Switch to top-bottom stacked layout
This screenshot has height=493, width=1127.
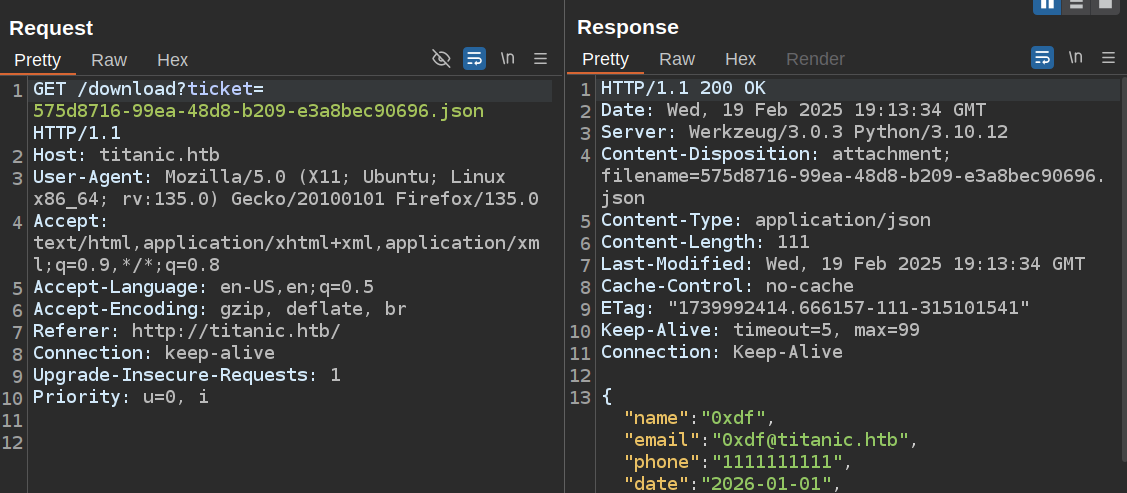coord(1076,5)
